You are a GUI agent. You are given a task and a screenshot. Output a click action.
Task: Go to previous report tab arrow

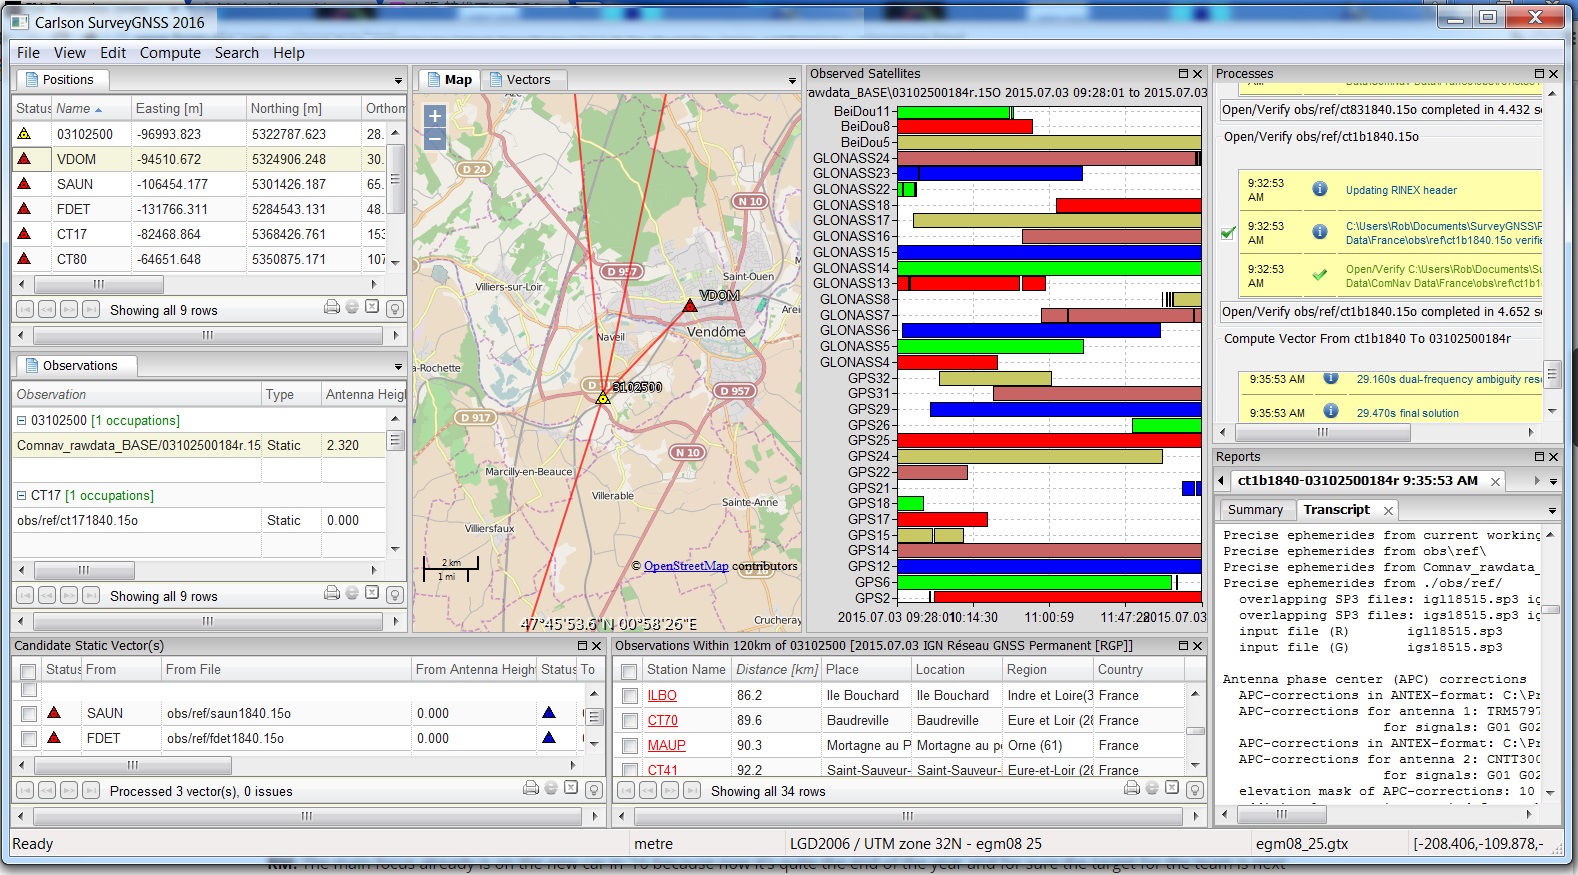[x=1222, y=481]
